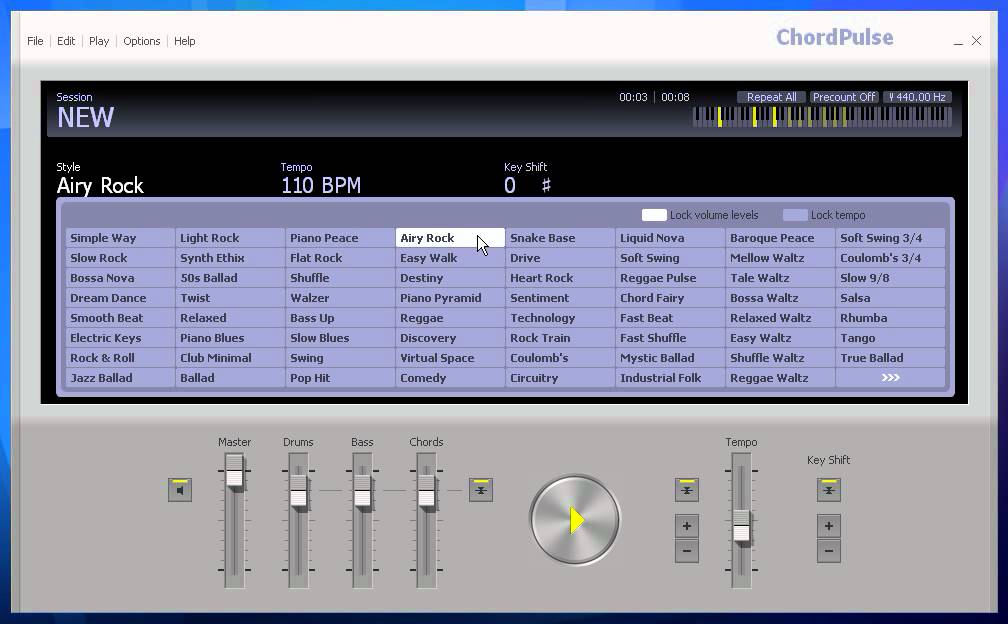Viewport: 1008px width, 624px height.
Task: Select the Tango style
Action: [x=890, y=338]
